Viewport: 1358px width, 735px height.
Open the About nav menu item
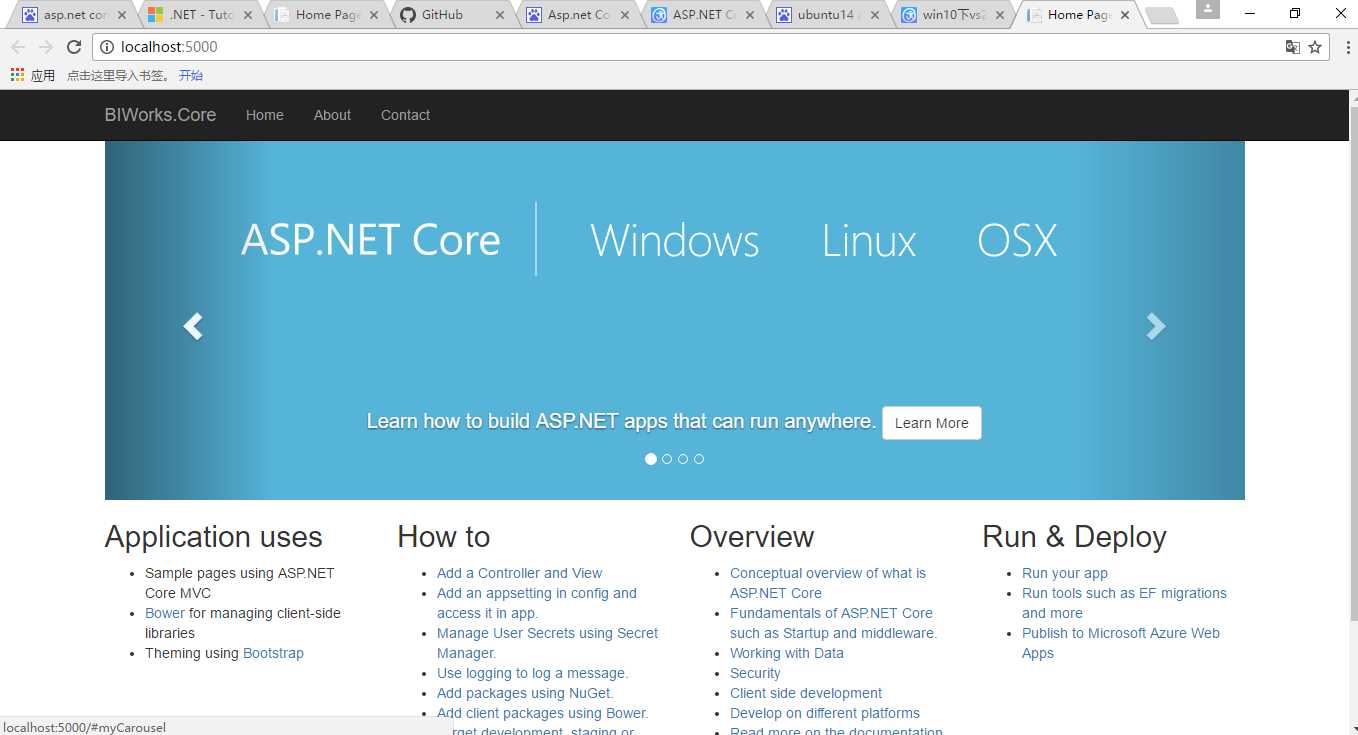pos(332,115)
